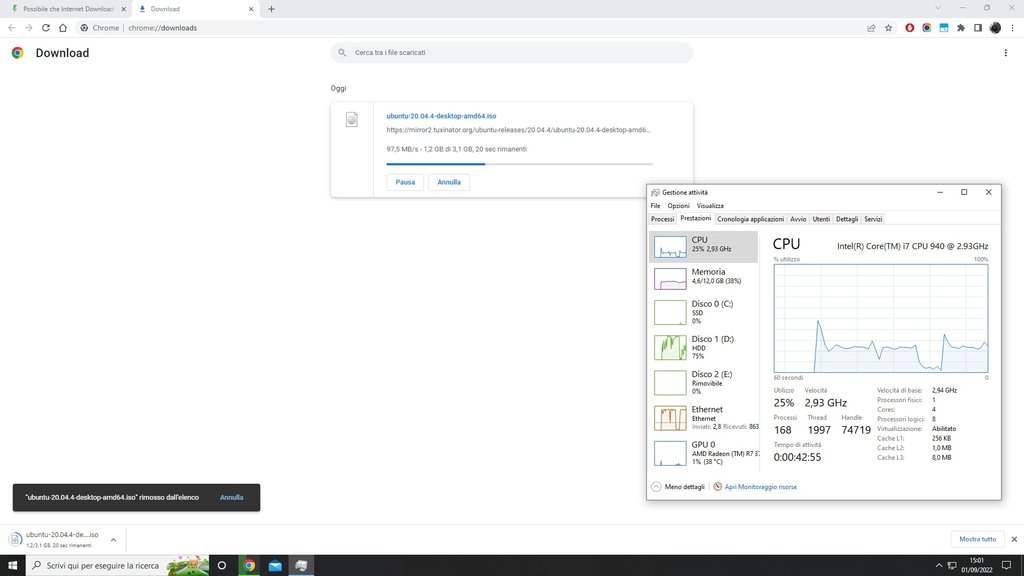
Task: Click the share page icon in address bar
Action: pyautogui.click(x=871, y=28)
